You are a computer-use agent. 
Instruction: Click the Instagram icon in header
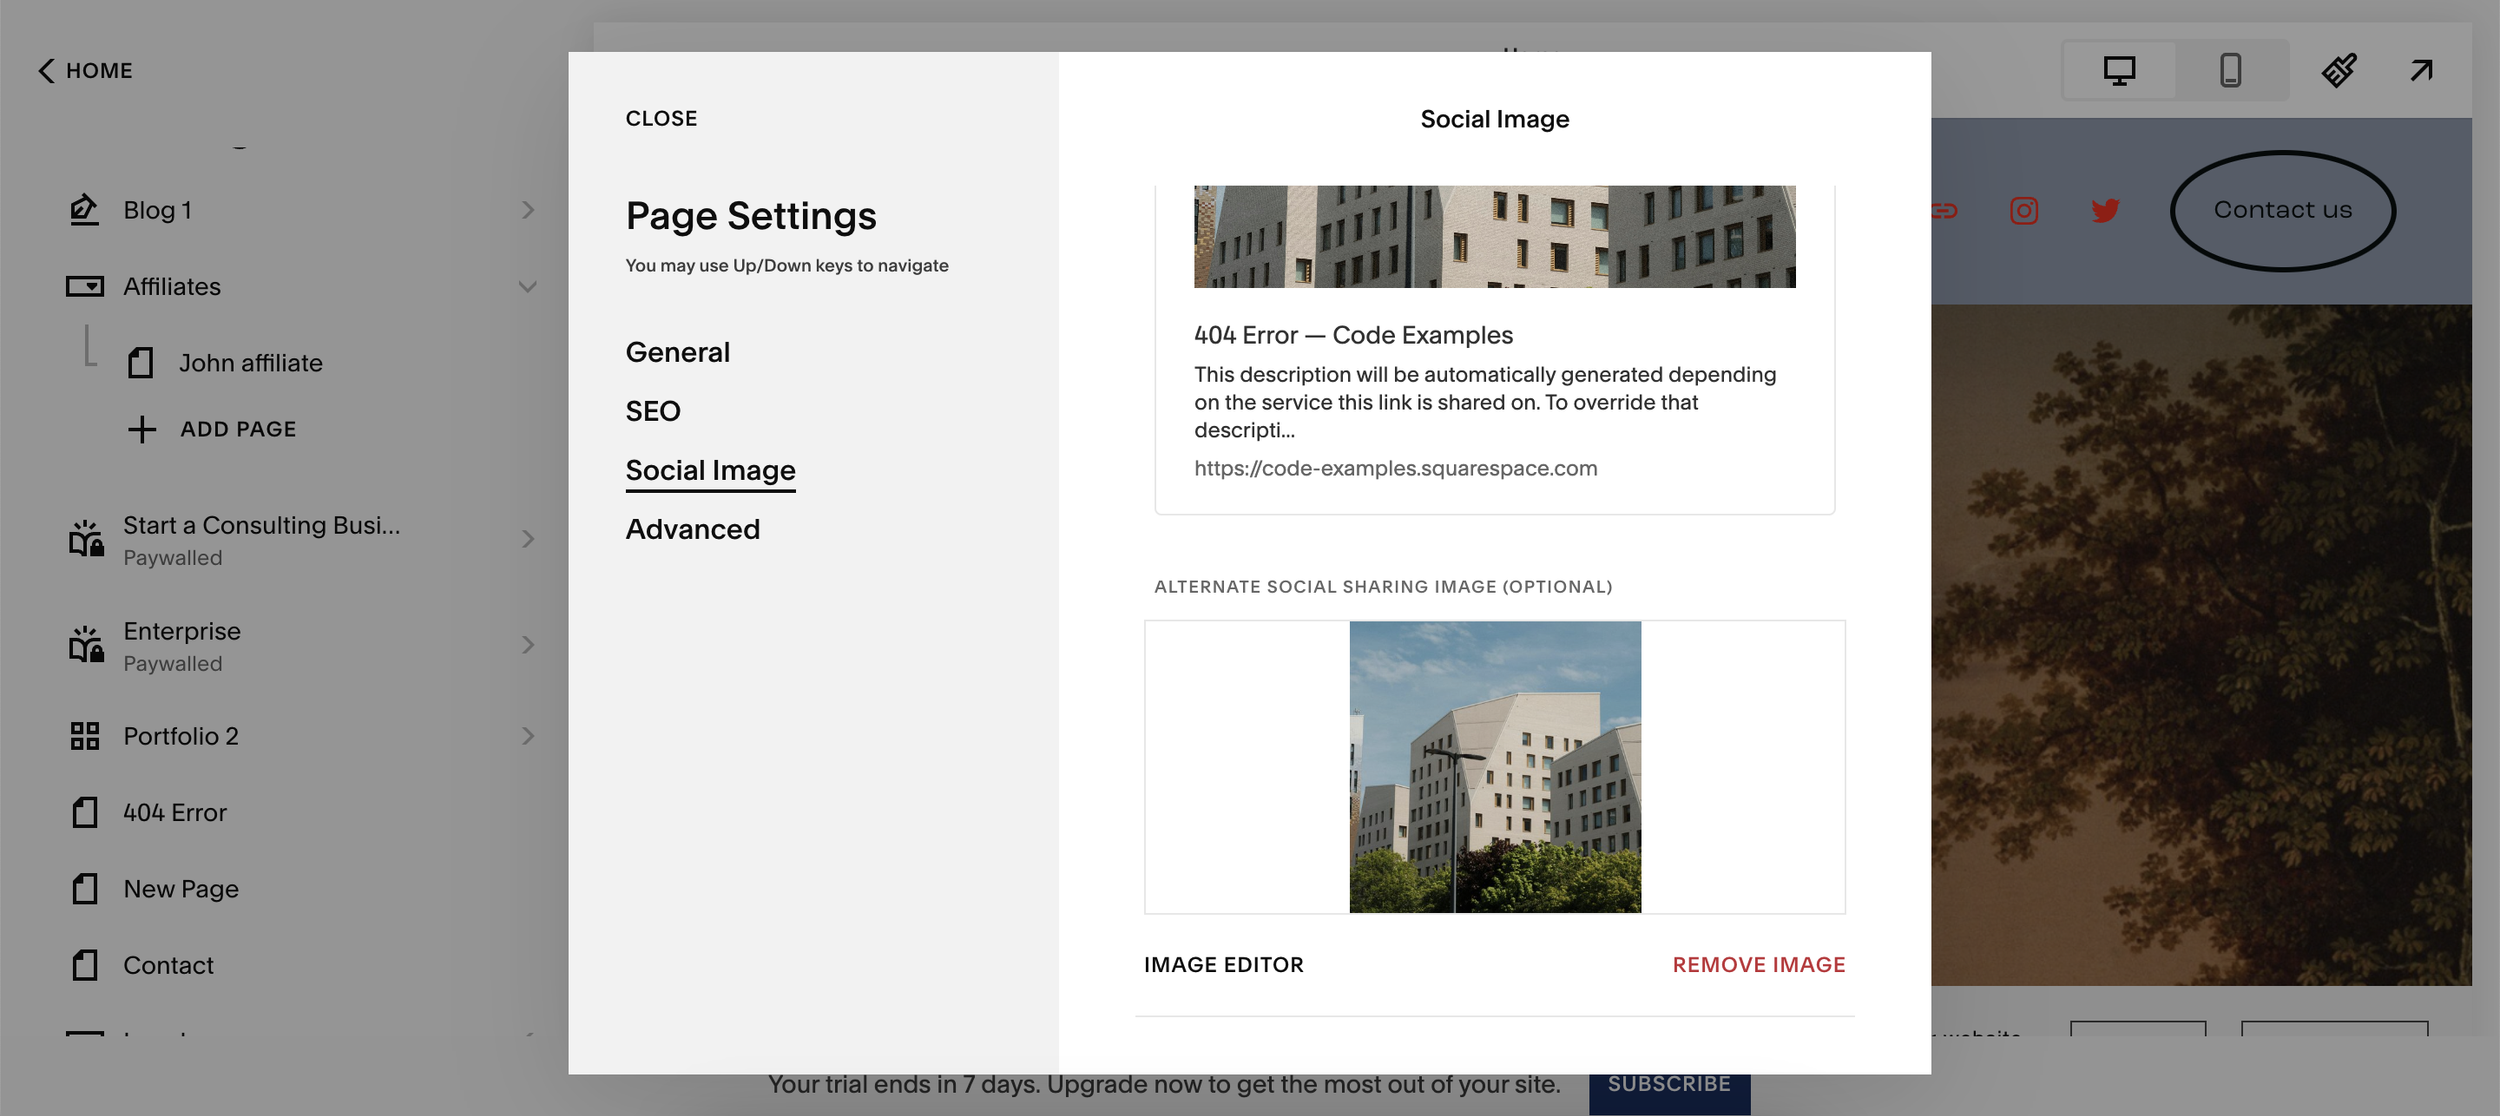(2024, 211)
